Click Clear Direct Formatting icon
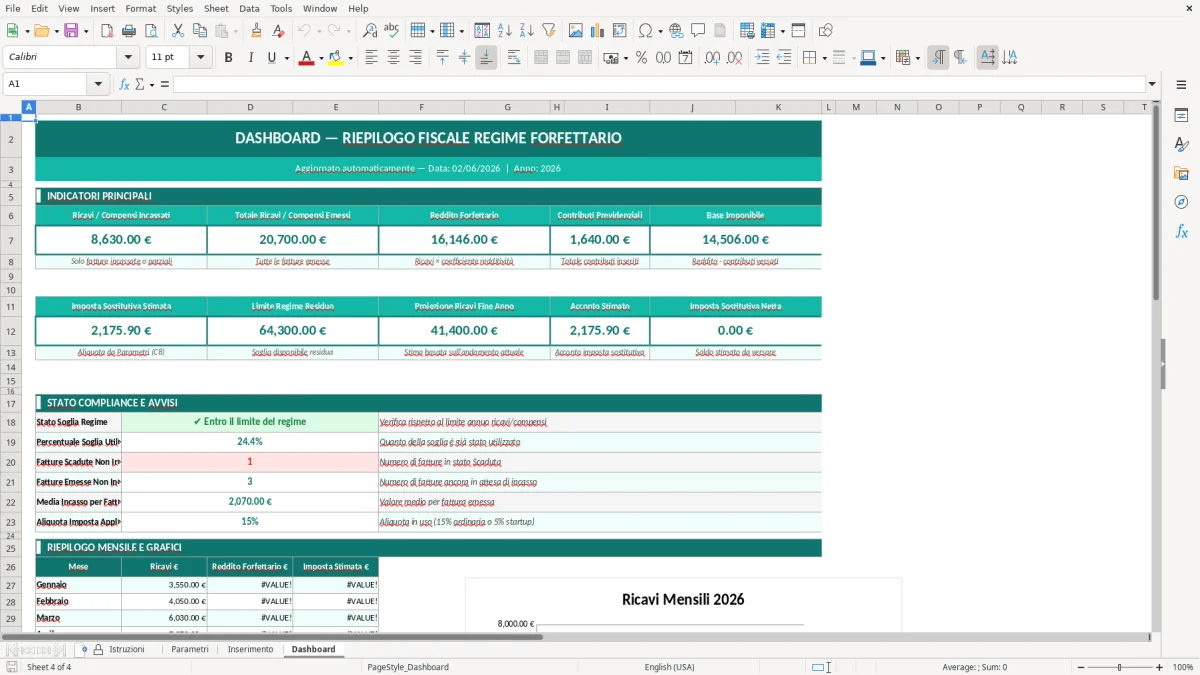This screenshot has width=1200, height=675. 278,31
